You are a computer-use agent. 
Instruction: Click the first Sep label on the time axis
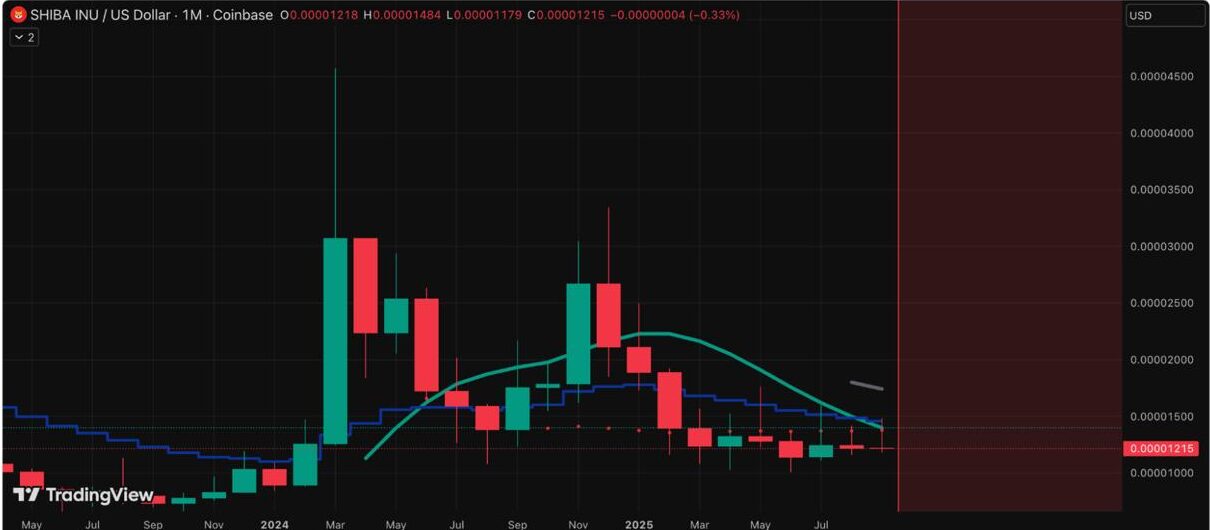[152, 524]
